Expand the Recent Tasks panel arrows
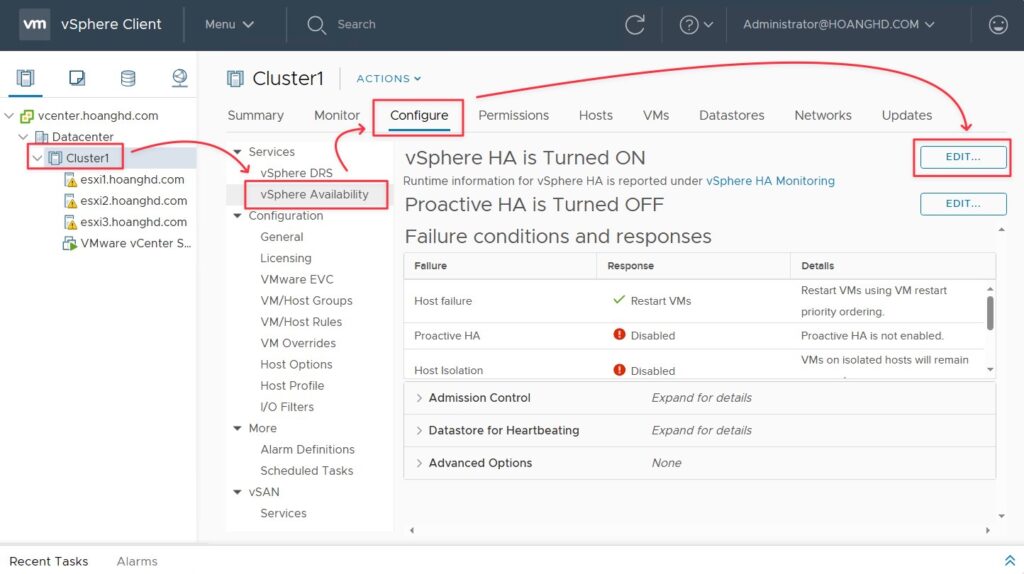The width and height of the screenshot is (1024, 574). [1010, 561]
